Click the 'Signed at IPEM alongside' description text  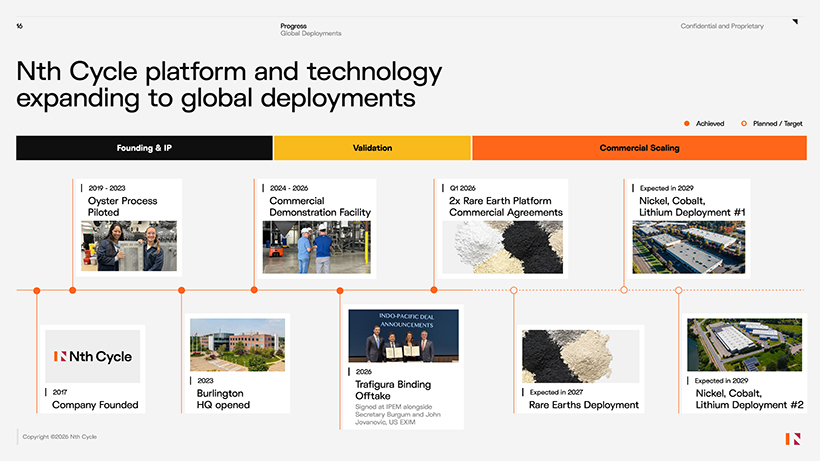pos(397,414)
